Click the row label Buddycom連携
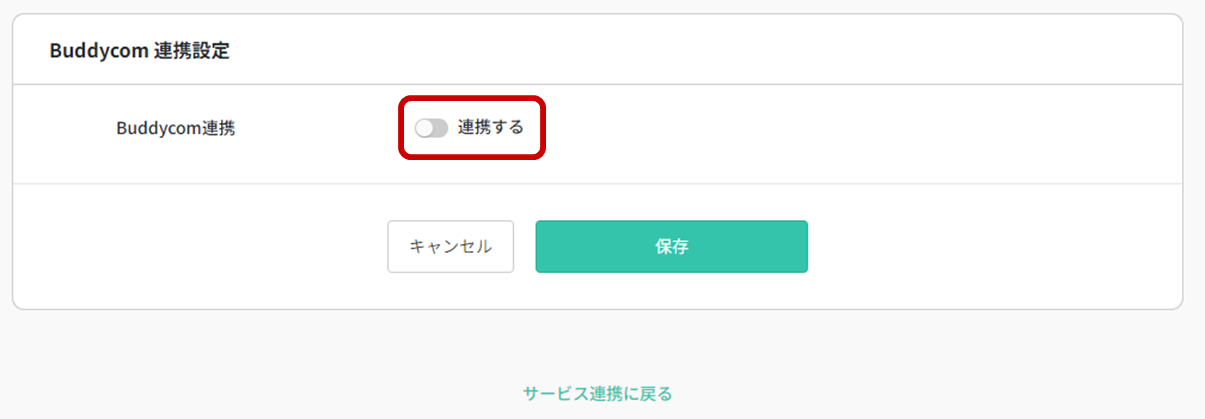 coord(176,128)
